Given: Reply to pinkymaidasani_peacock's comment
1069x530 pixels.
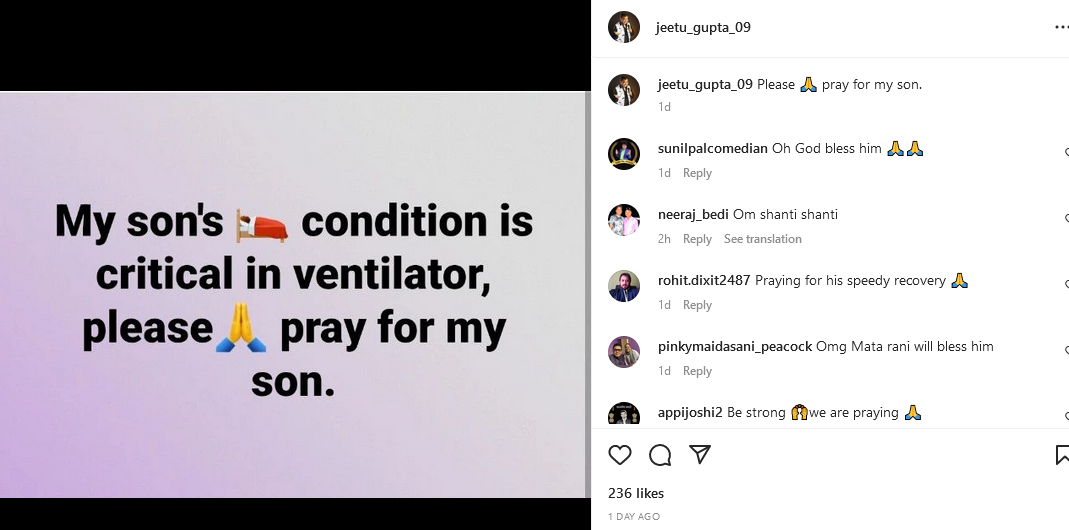Looking at the screenshot, I should pos(697,371).
